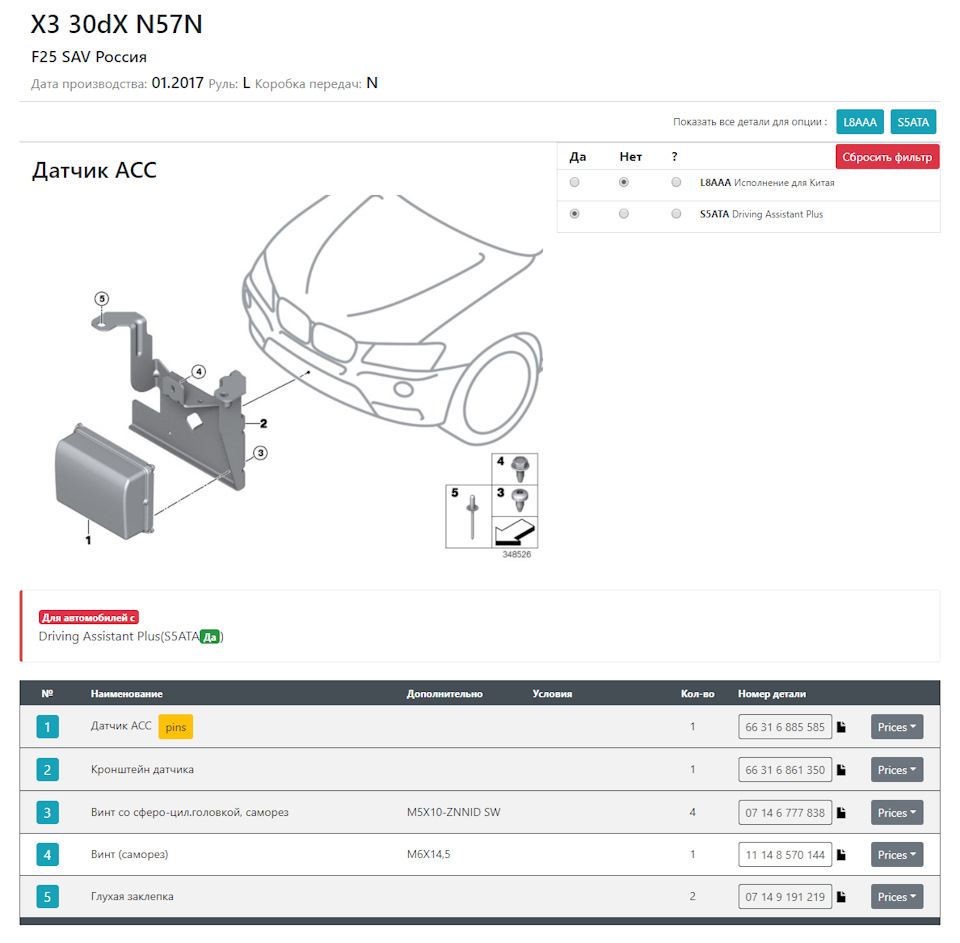Click screw 4 thumbnail in diagram legend
Viewport: 960px width, 943px height.
pyautogui.click(x=515, y=469)
